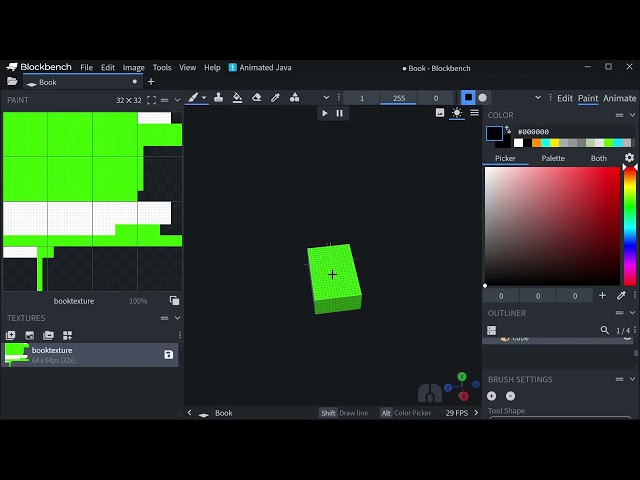This screenshot has height=480, width=640.
Task: Select booktexture thumbnail in Textures list
Action: click(x=16, y=354)
